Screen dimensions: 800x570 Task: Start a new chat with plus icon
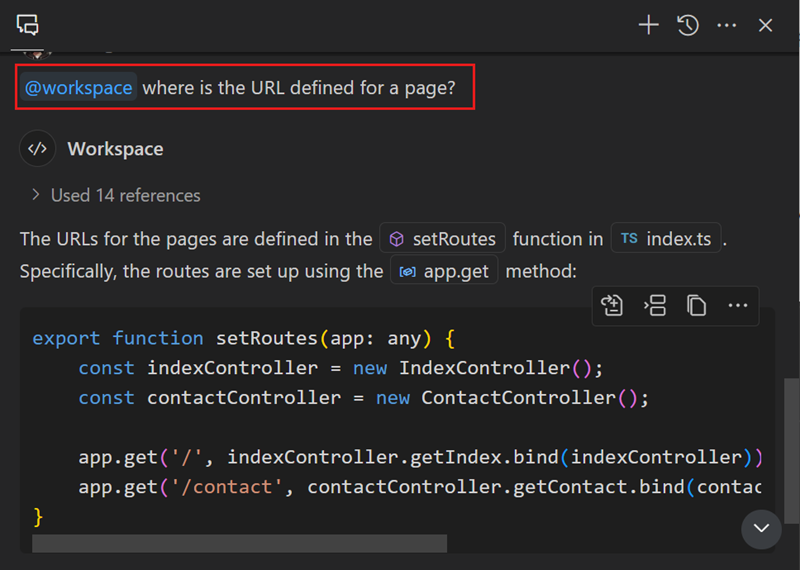[649, 25]
